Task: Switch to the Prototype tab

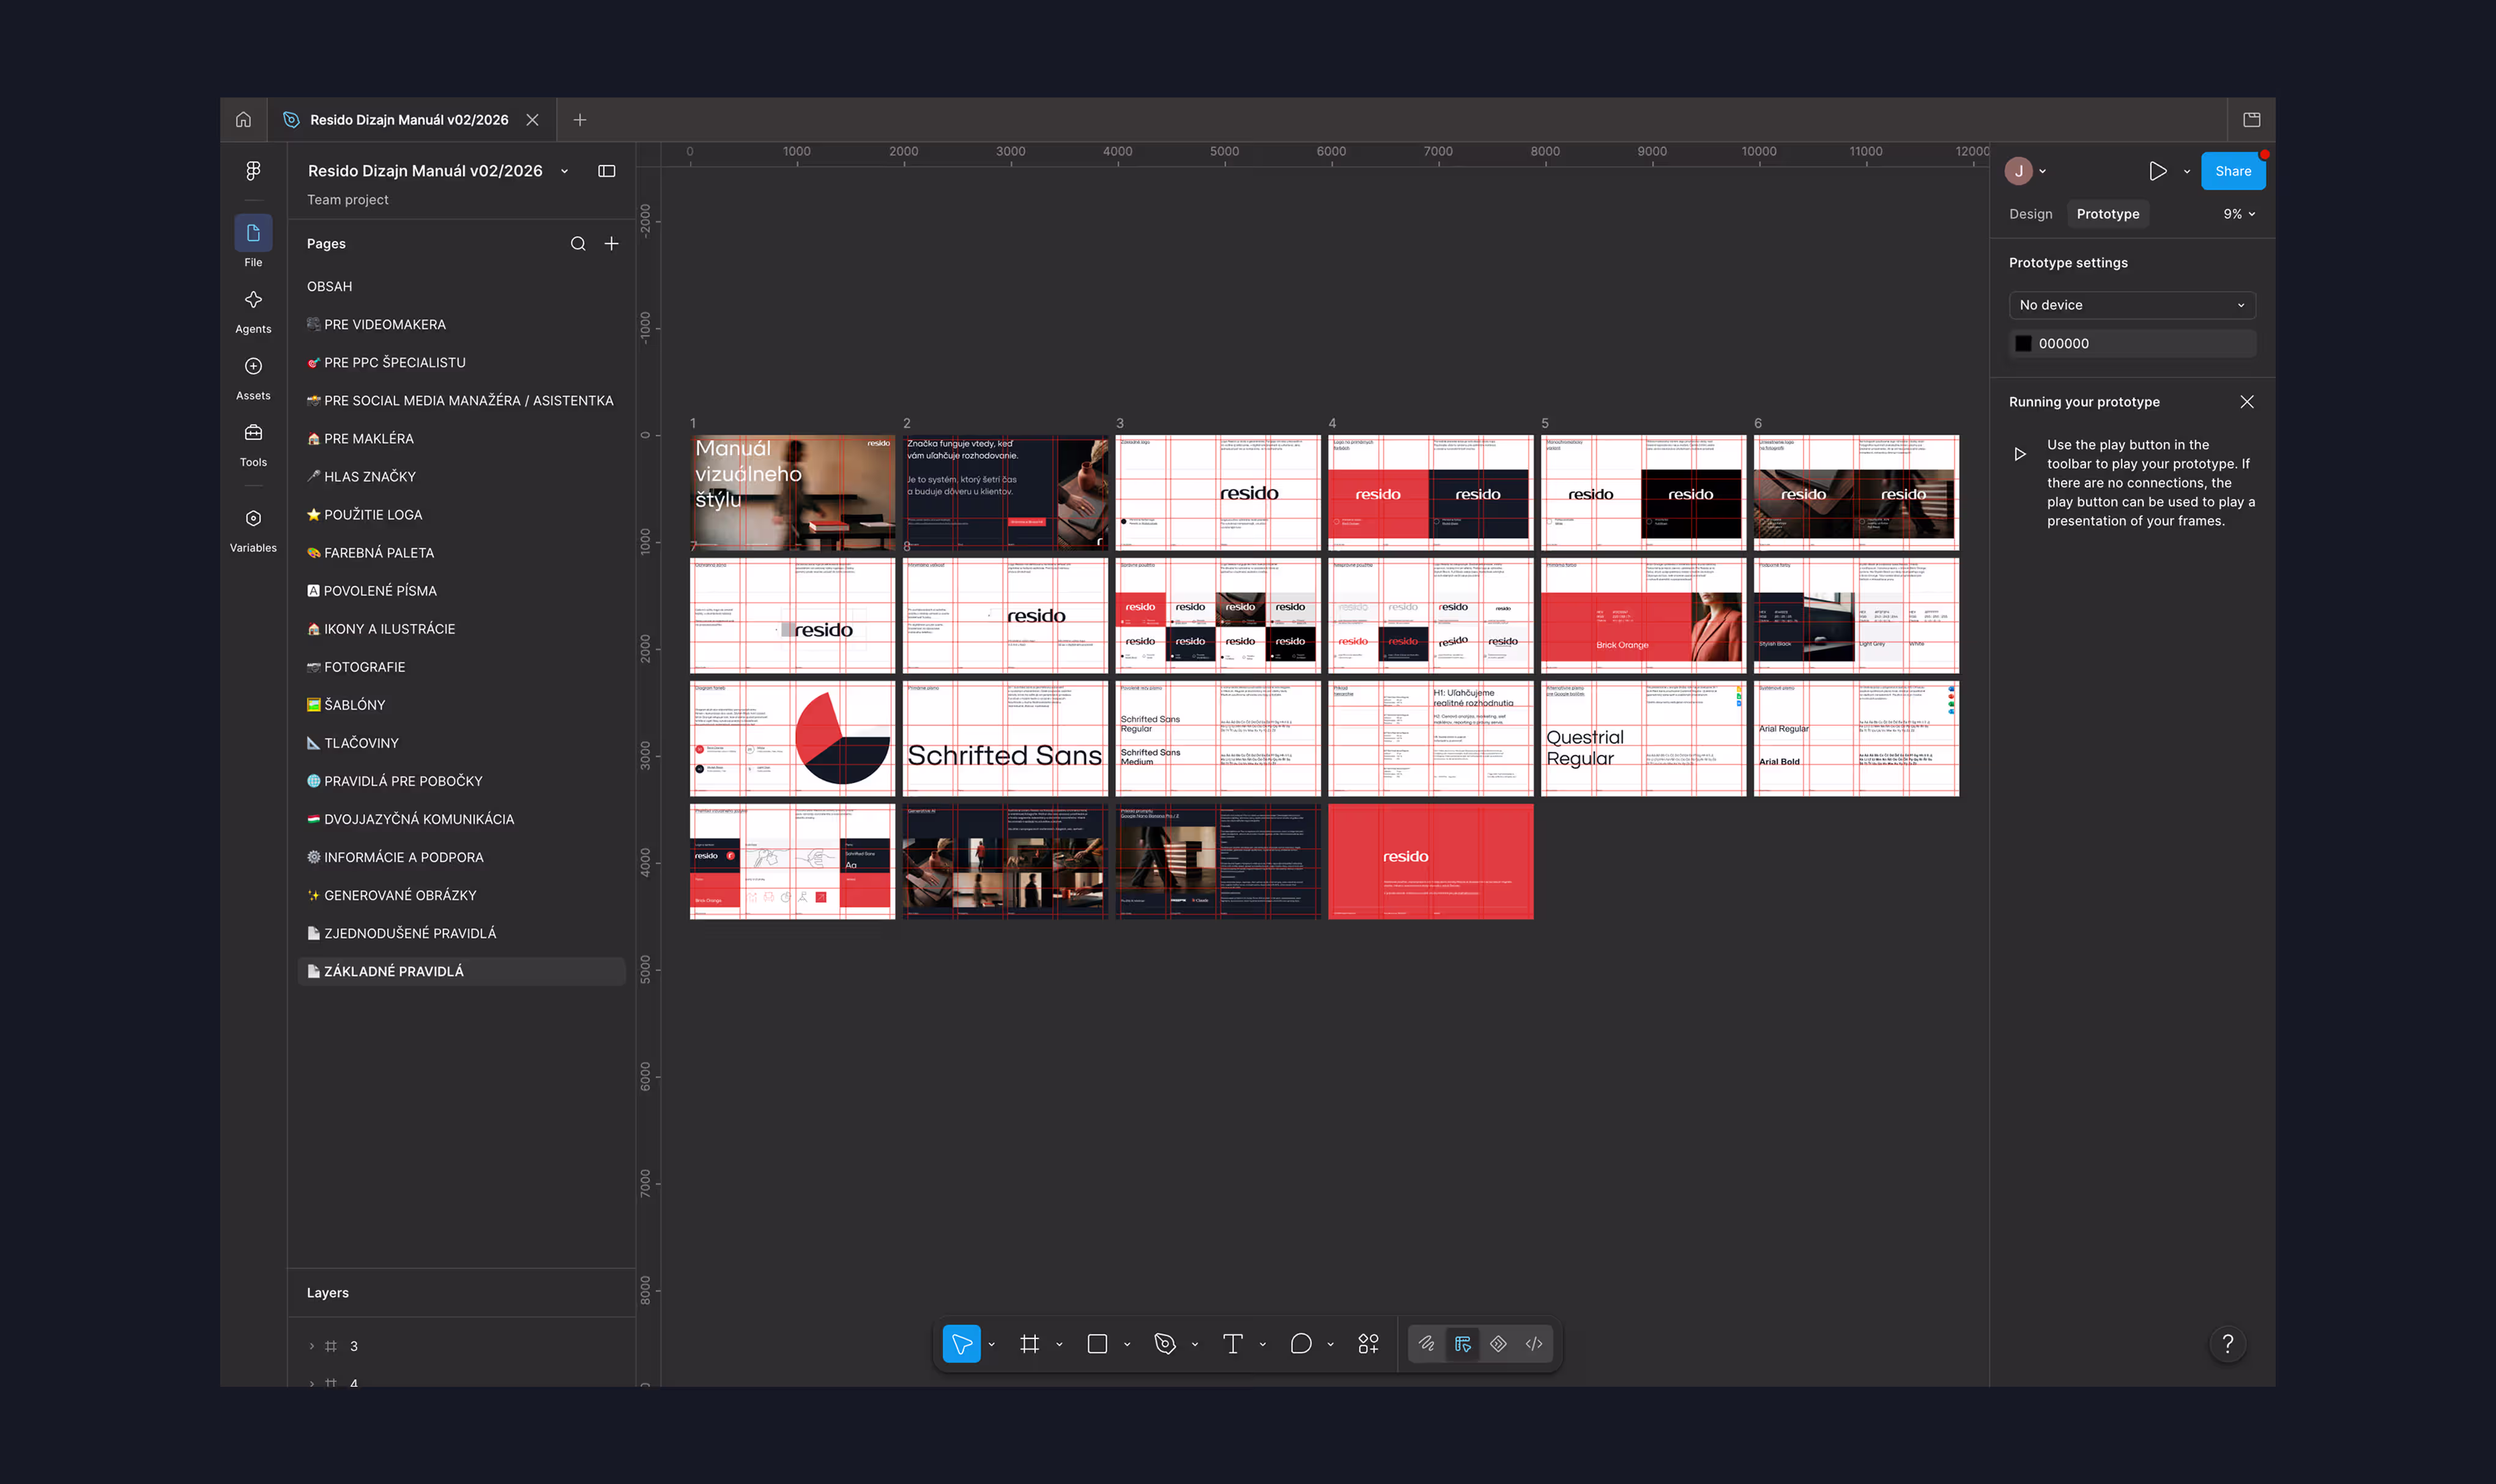Action: 2108,214
